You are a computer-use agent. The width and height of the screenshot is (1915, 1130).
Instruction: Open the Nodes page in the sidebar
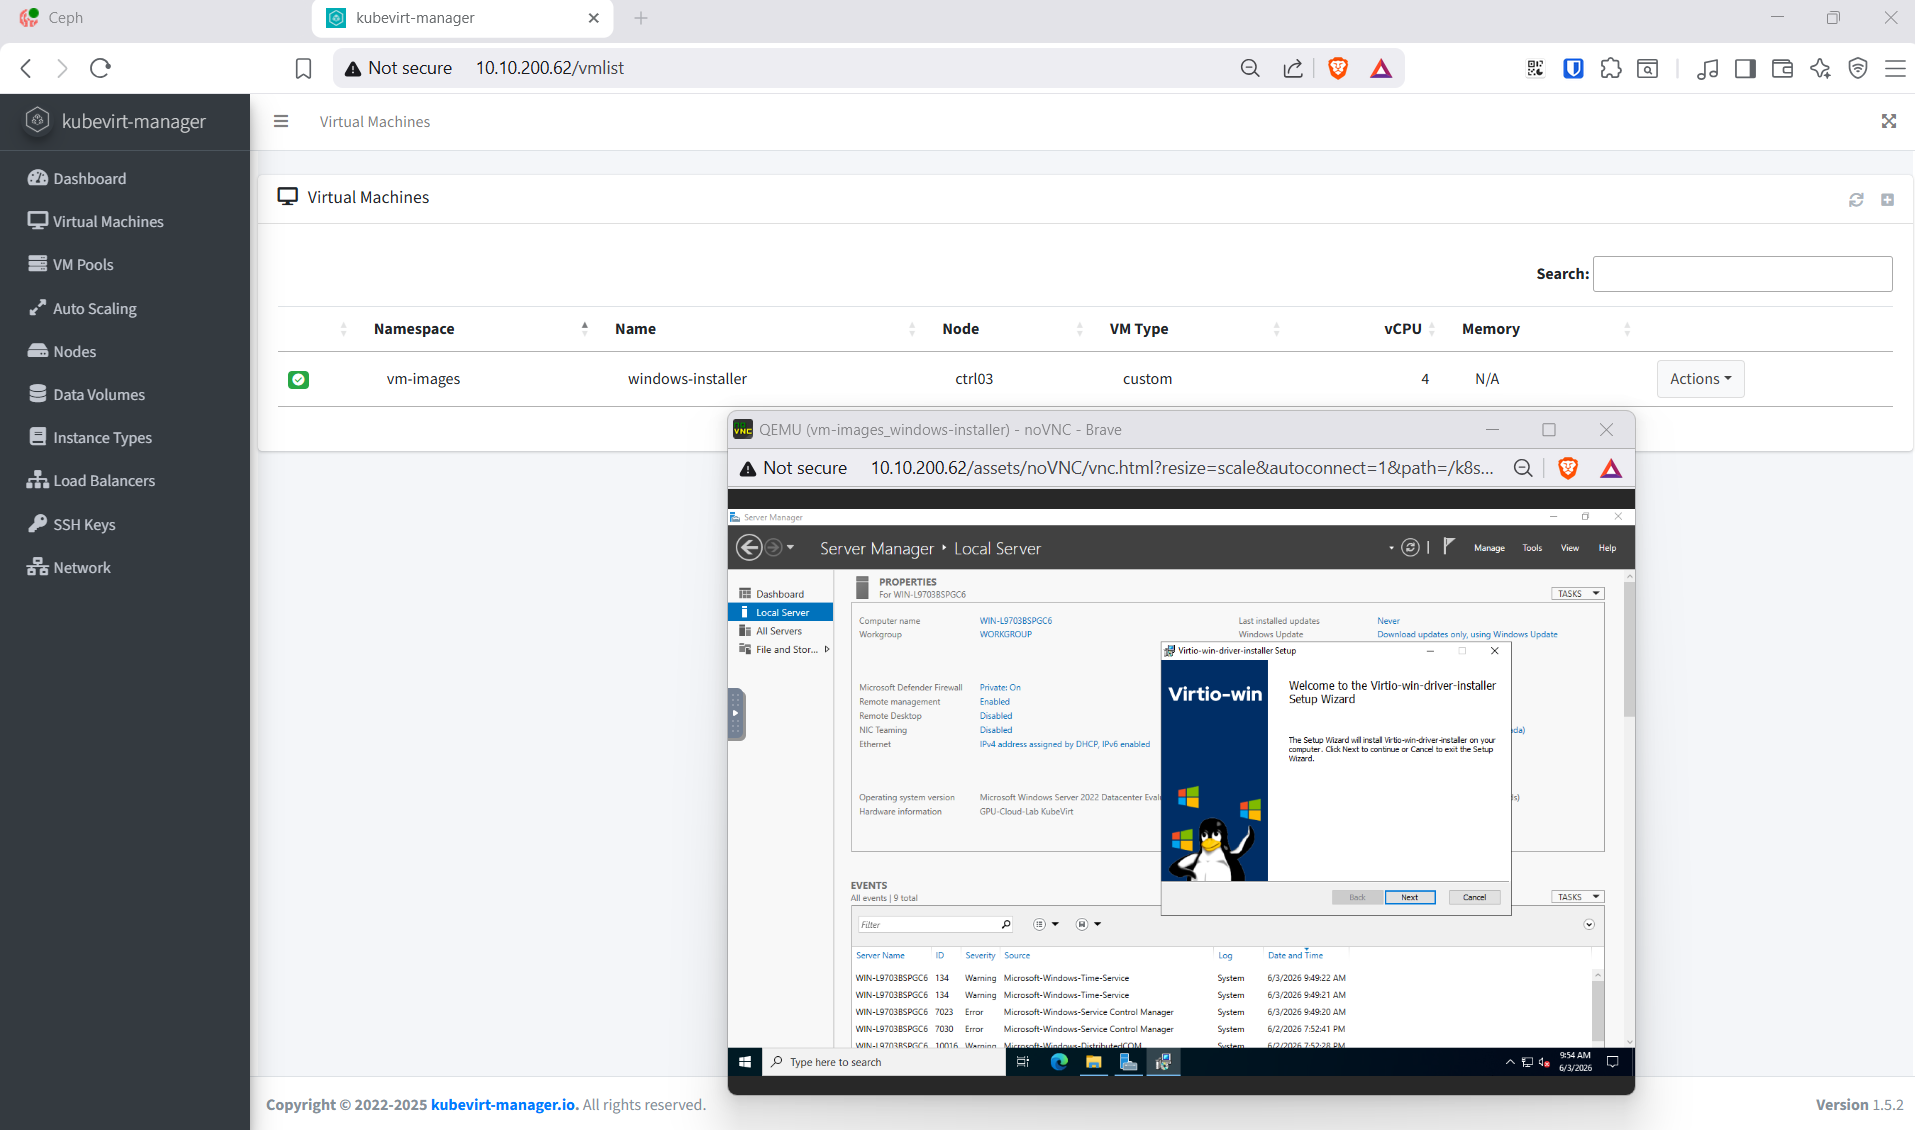[x=63, y=351]
